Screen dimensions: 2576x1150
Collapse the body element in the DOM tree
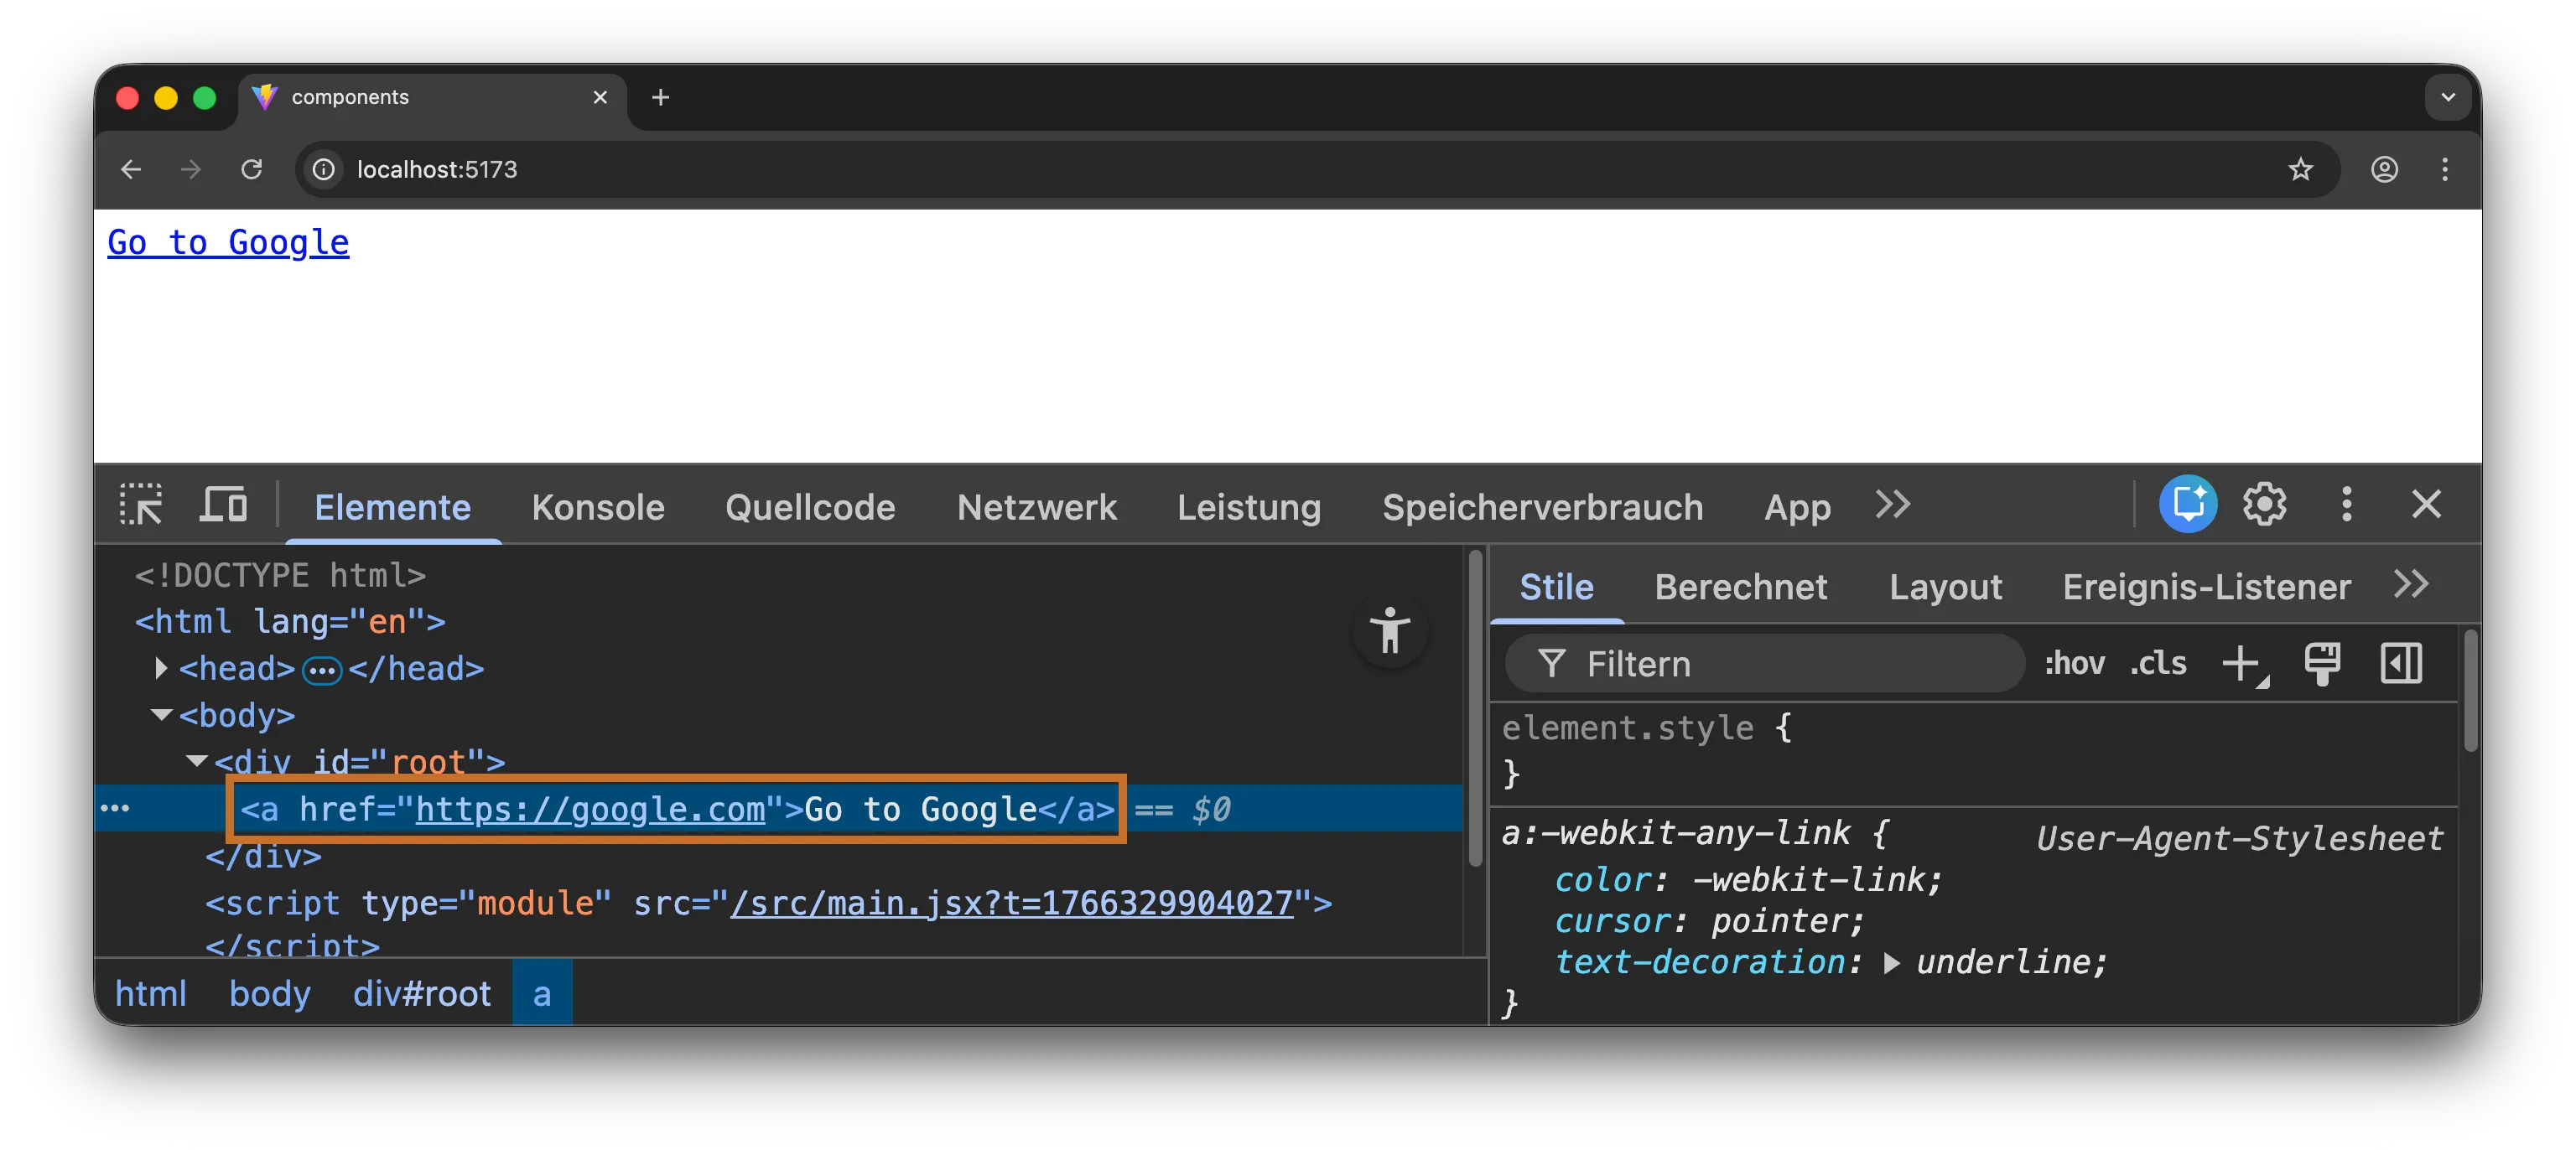tap(160, 715)
